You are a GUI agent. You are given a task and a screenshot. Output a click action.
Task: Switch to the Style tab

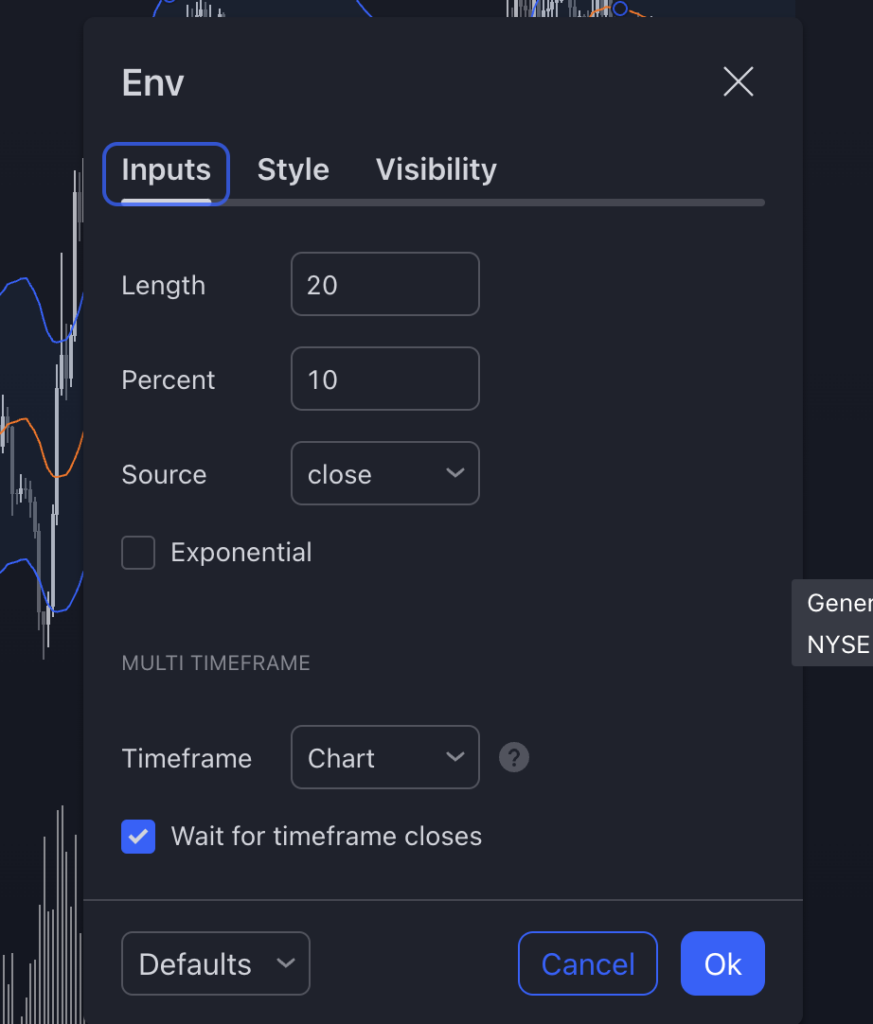(x=293, y=170)
